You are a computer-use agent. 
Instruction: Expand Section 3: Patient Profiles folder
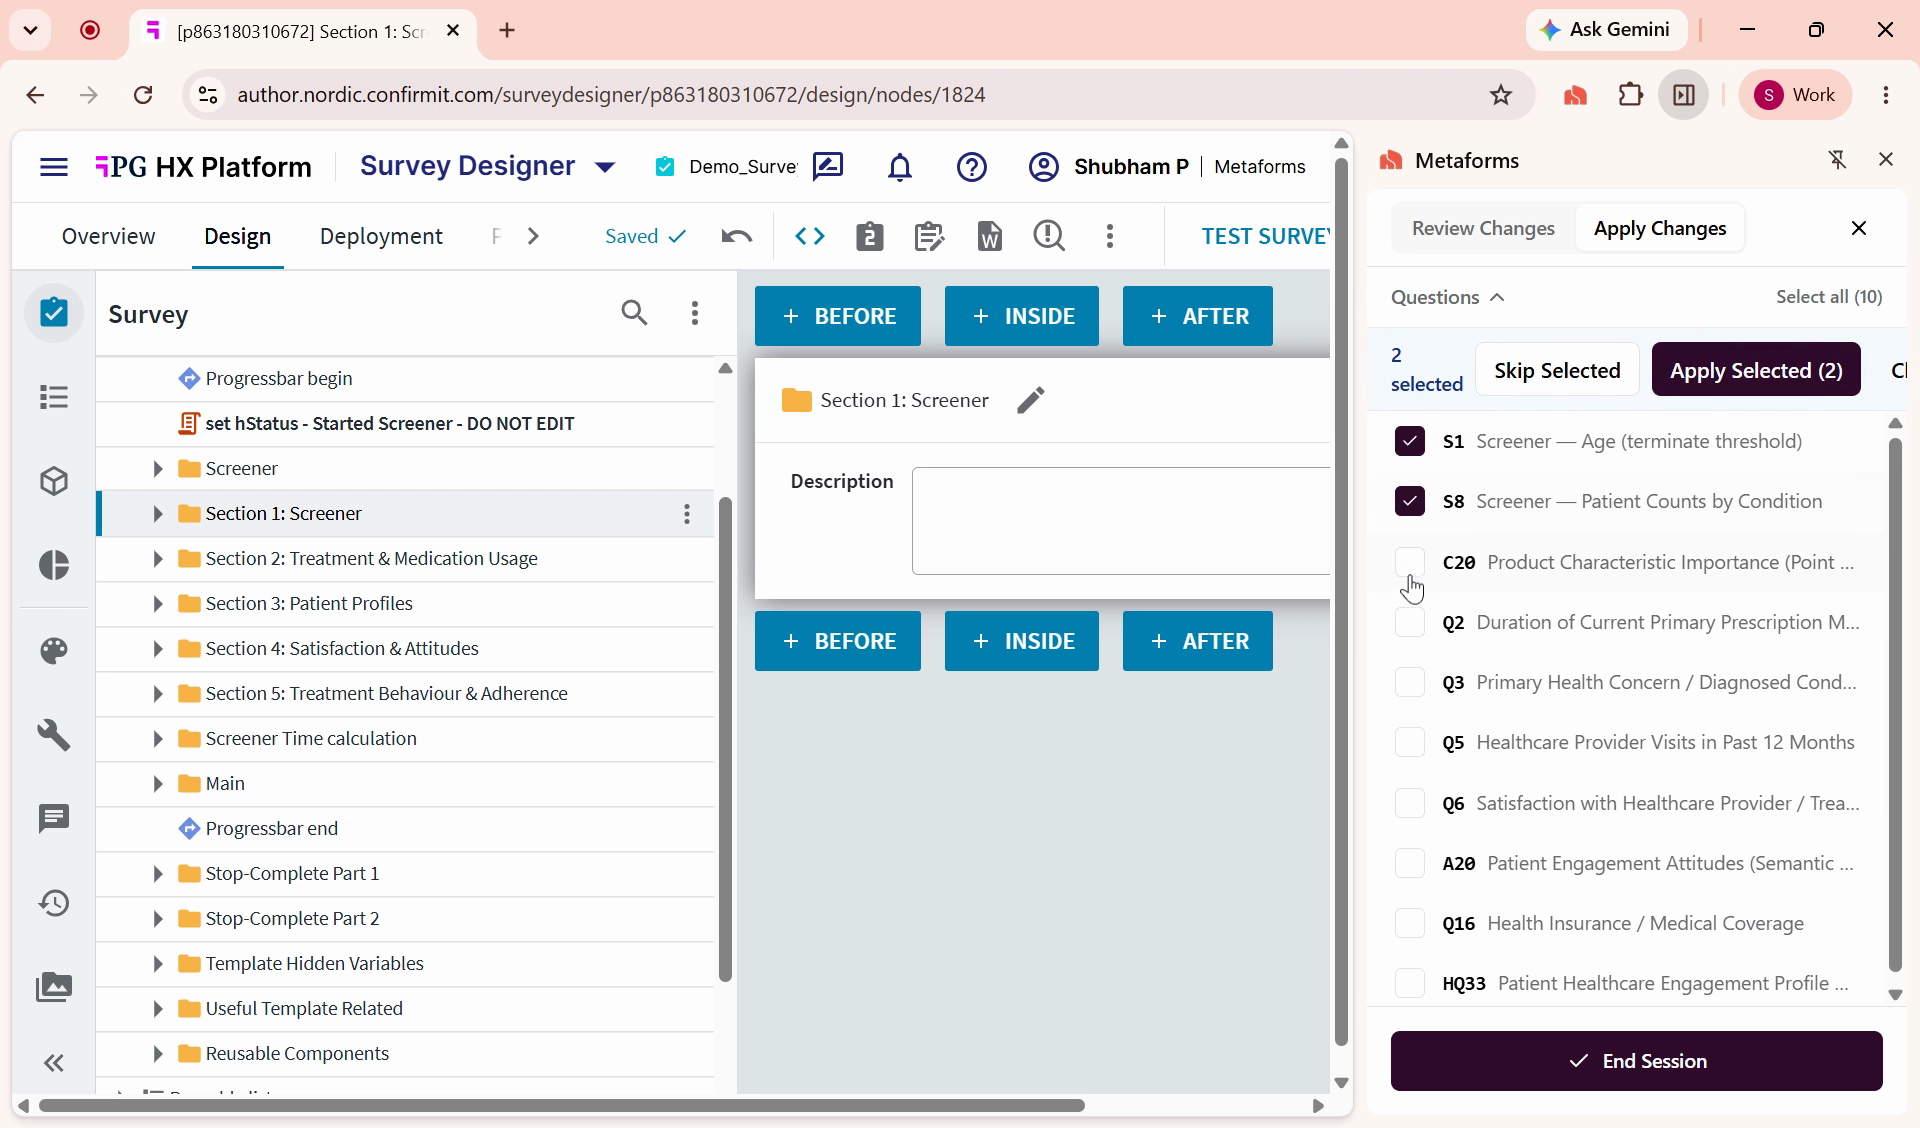tap(157, 604)
